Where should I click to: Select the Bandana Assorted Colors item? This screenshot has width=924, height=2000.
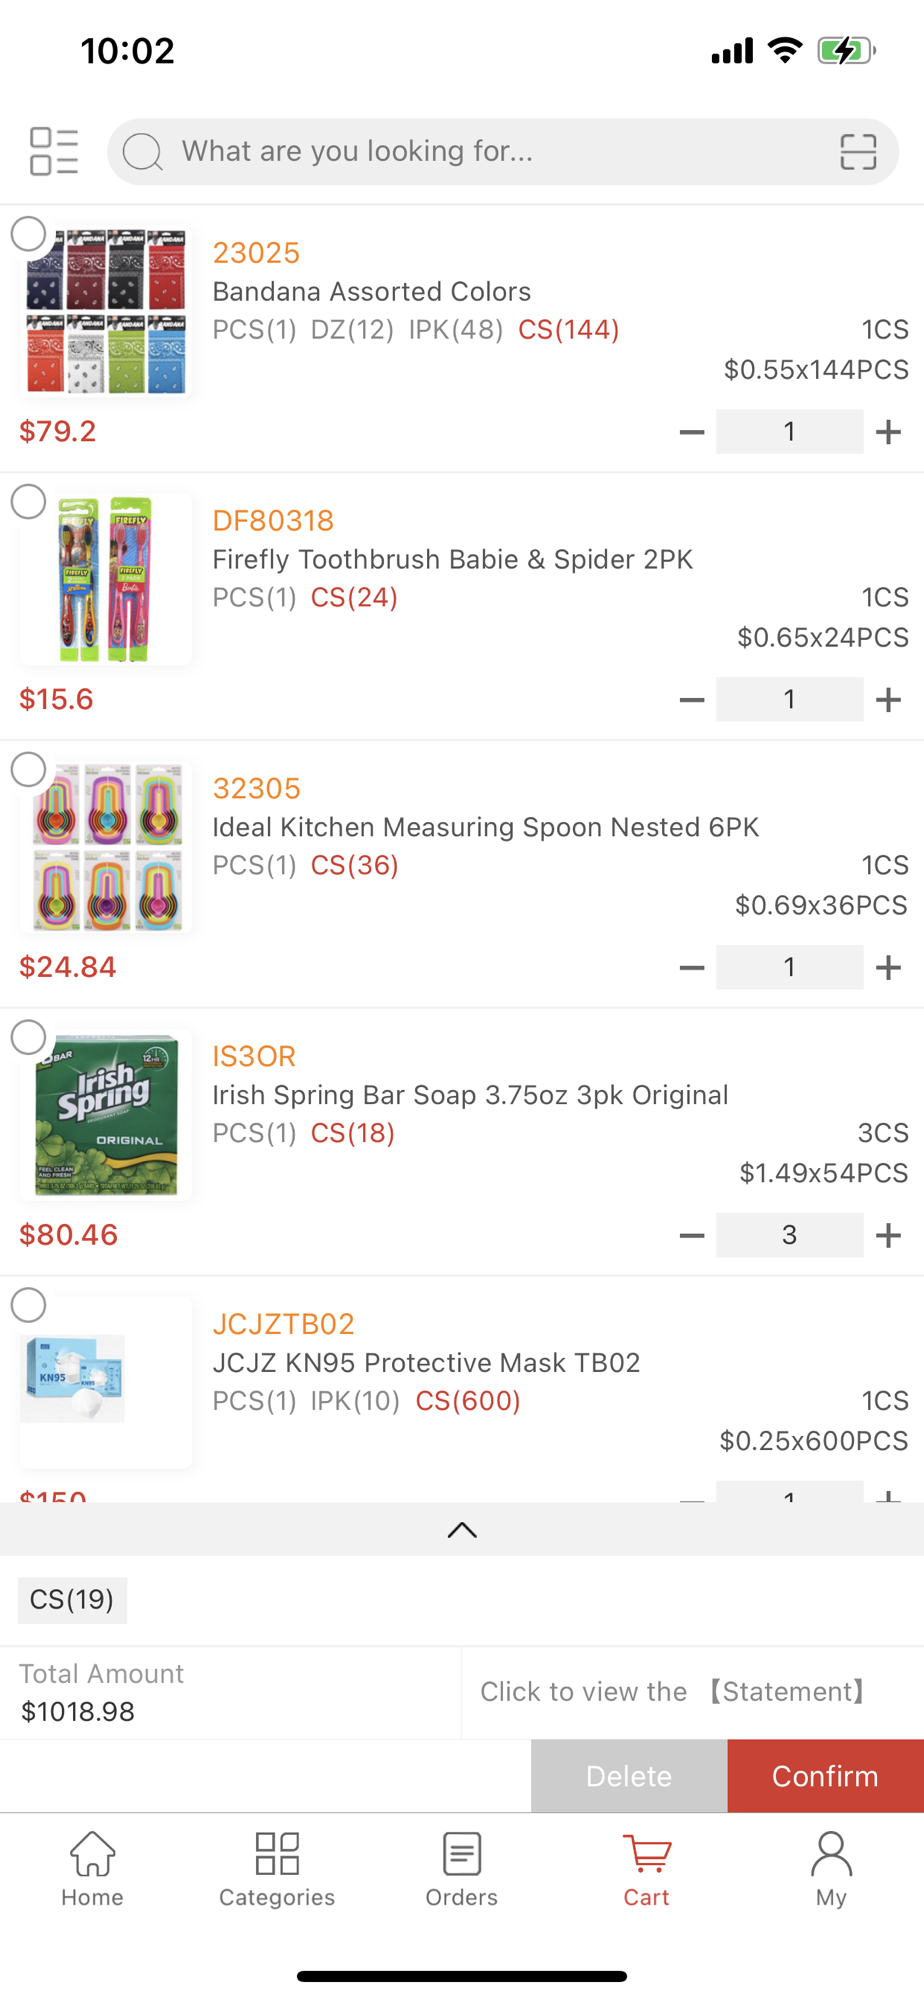click(29, 234)
